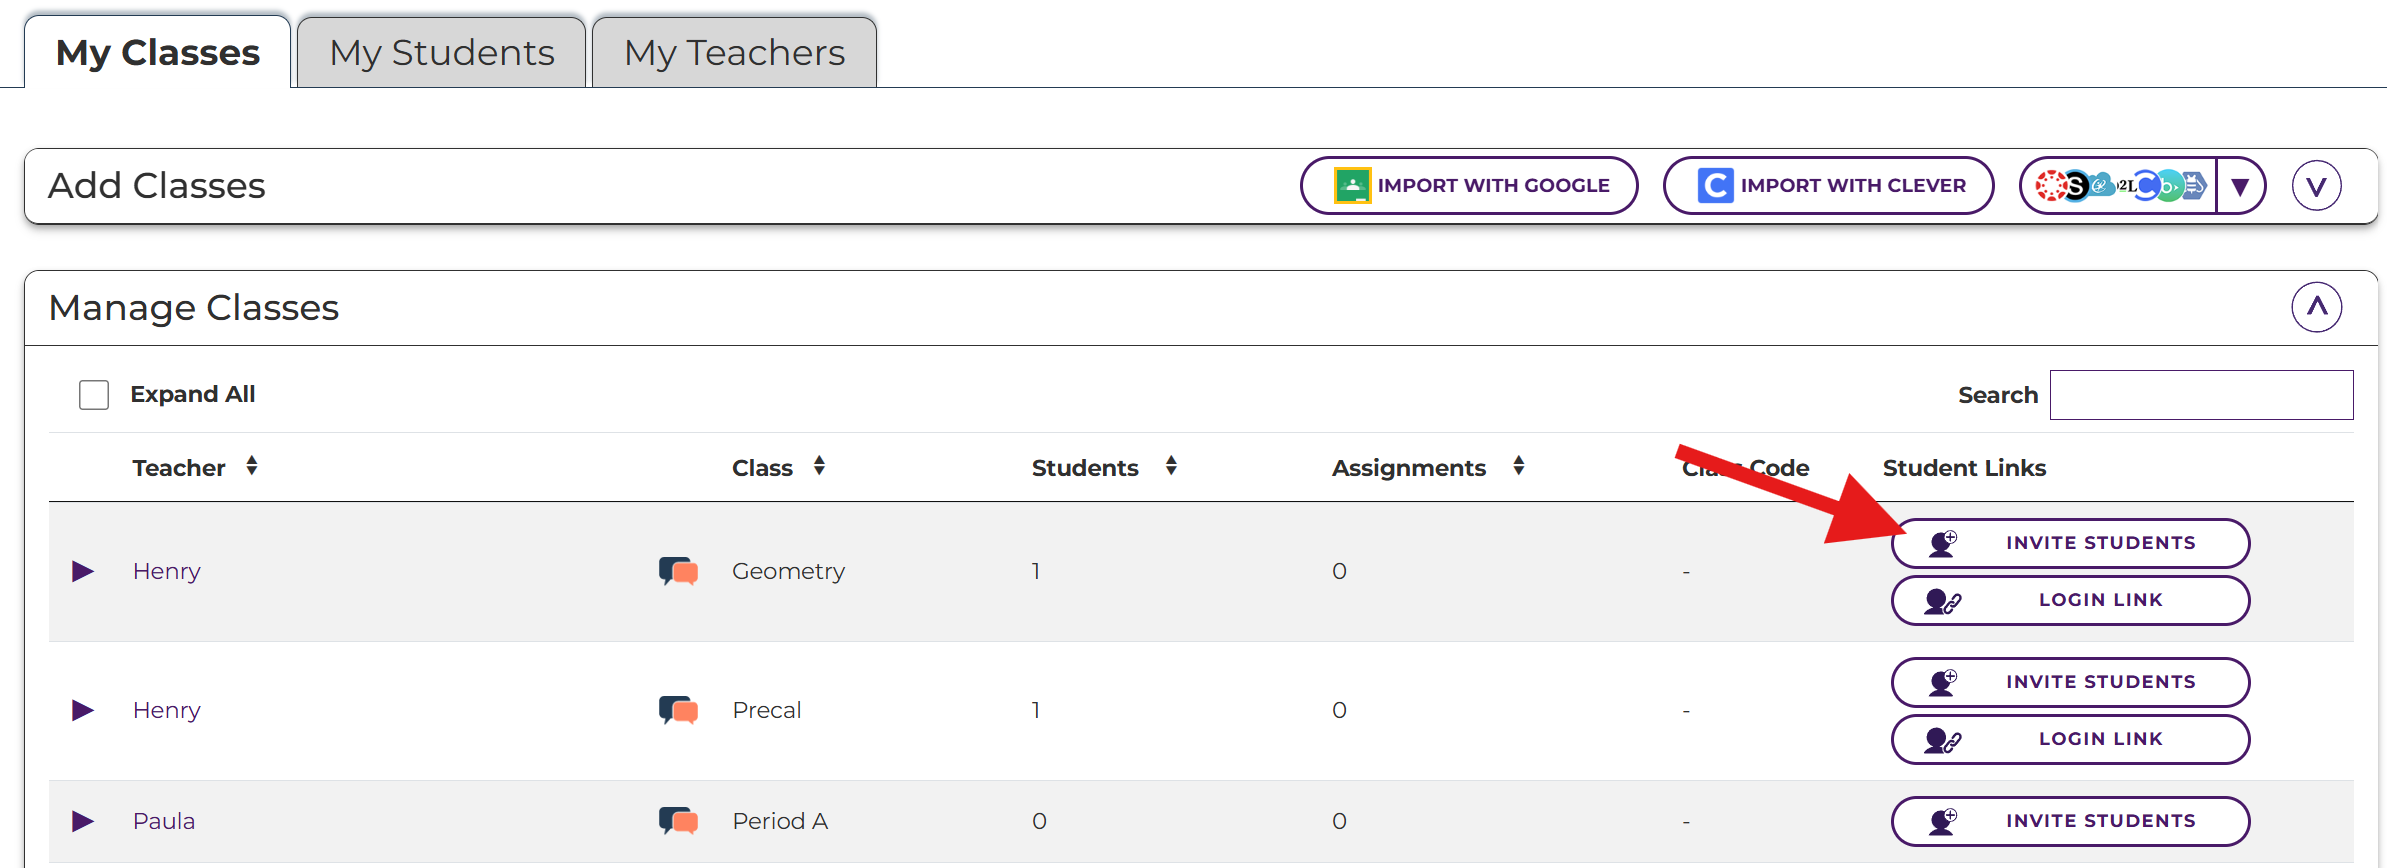Check the Expand All checkbox
2387x868 pixels.
coord(94,395)
